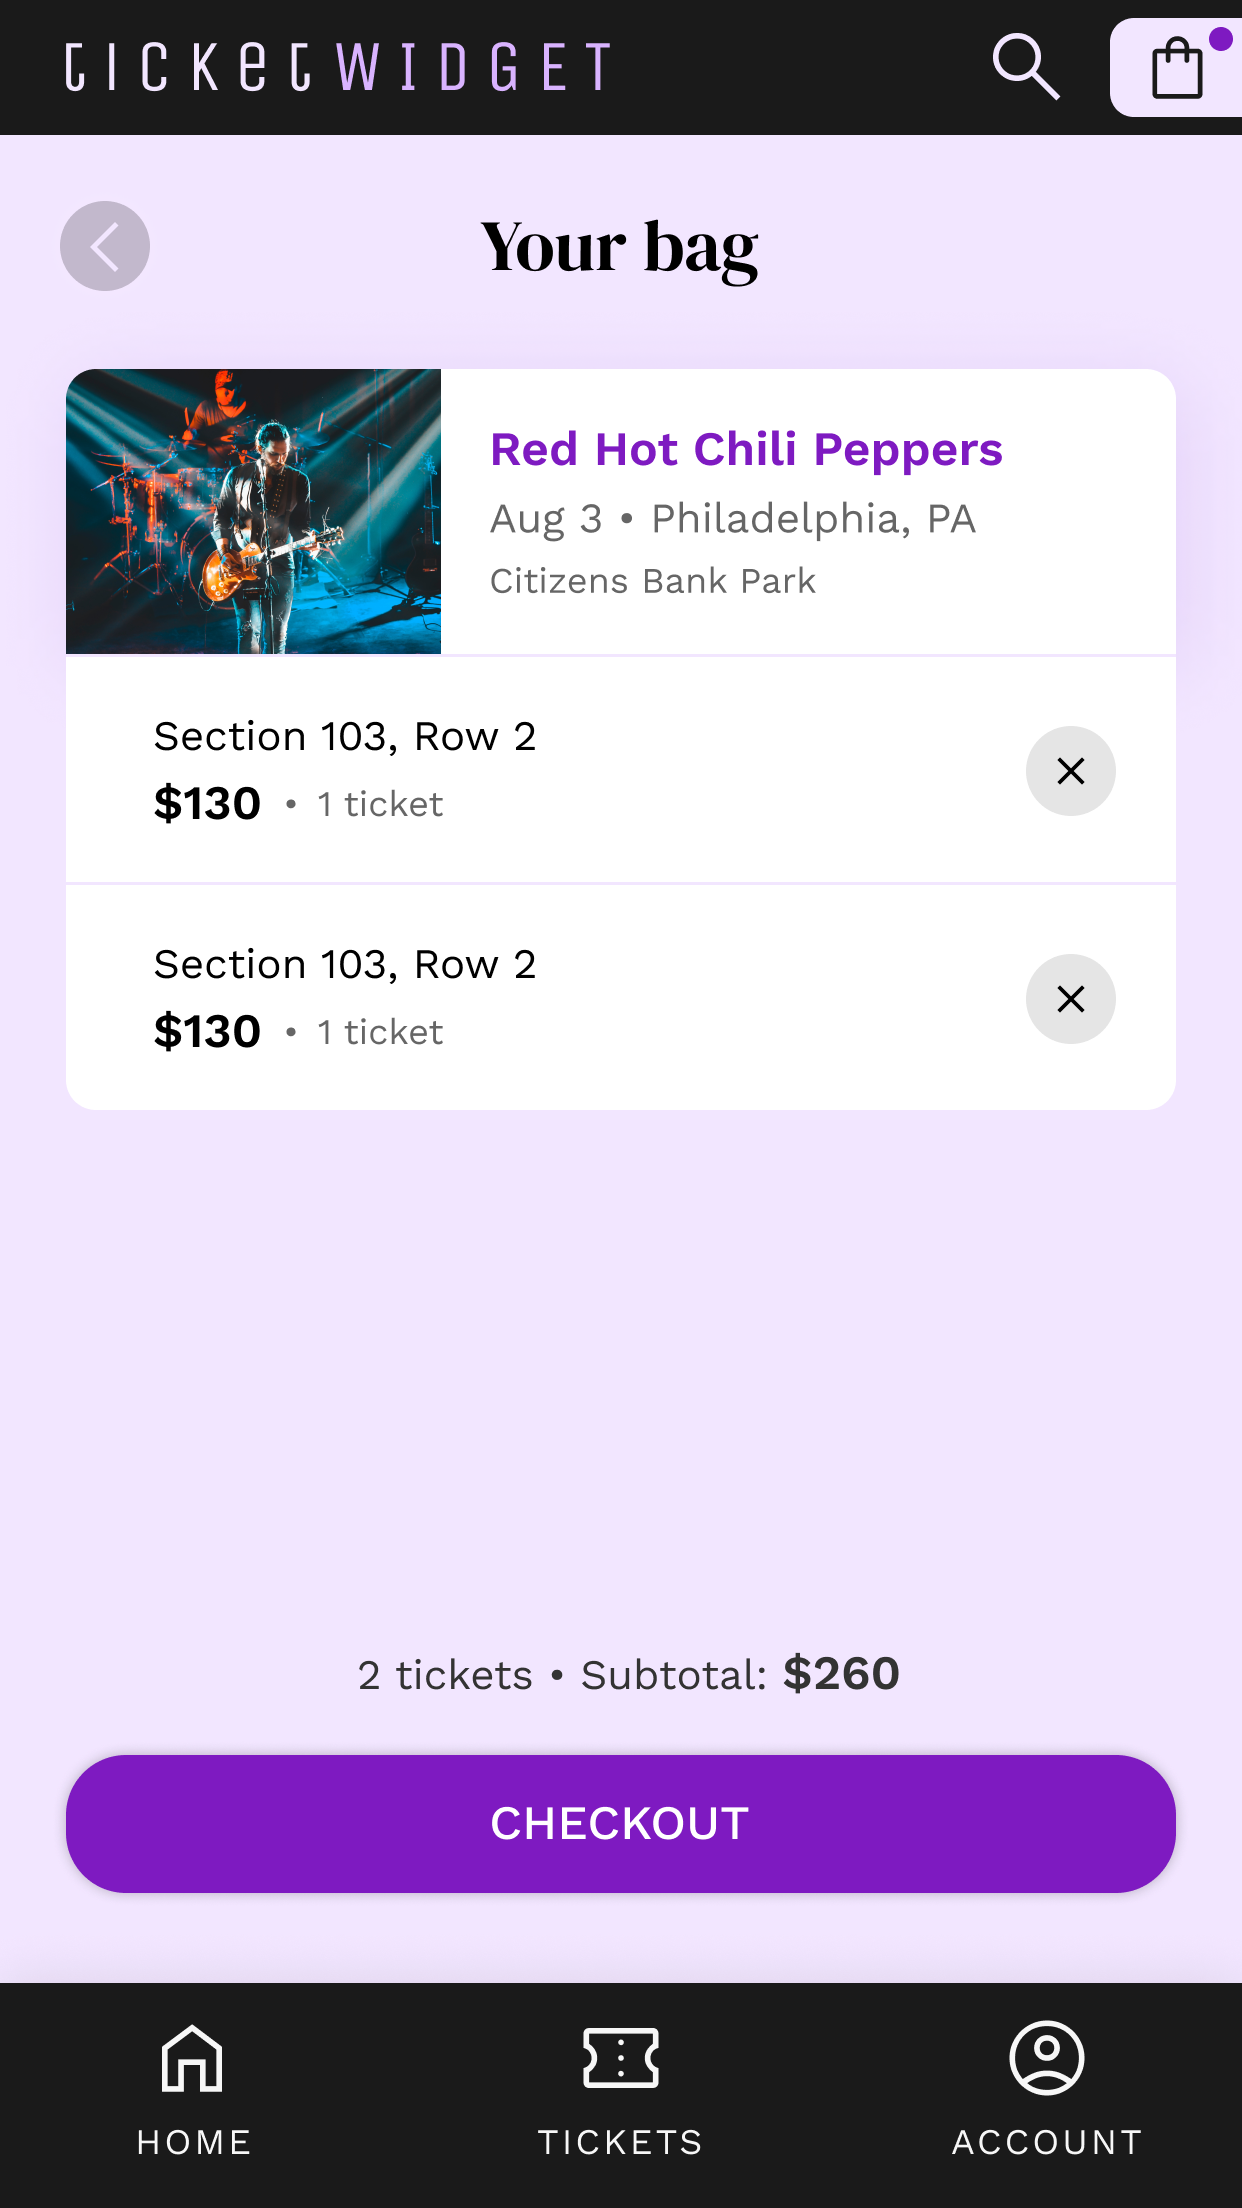This screenshot has width=1242, height=2208.
Task: Select the TICKETS tab label
Action: pos(621,2142)
